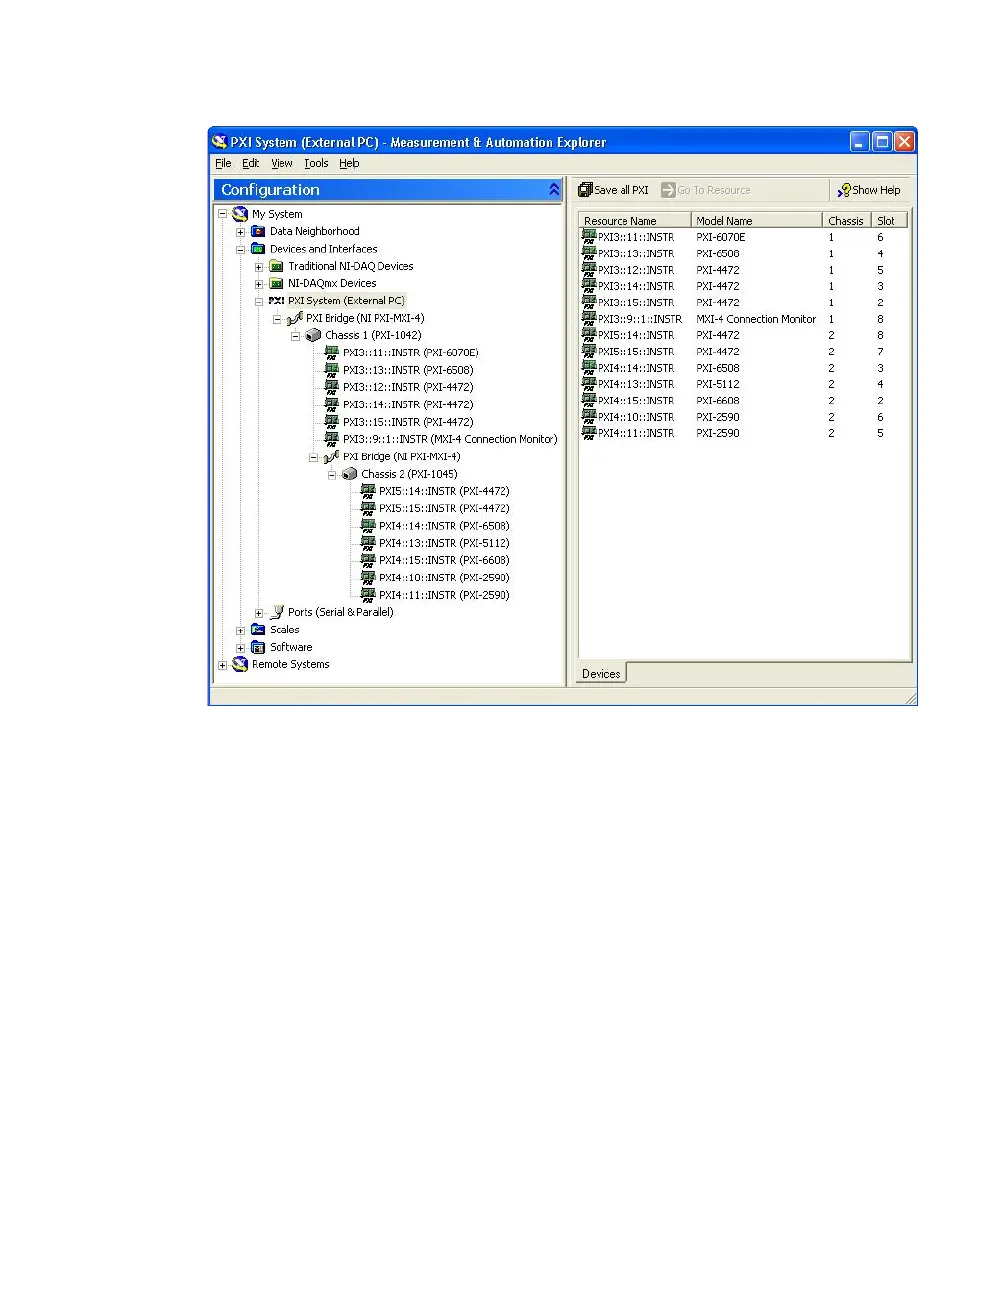
Task: Click the NI-DAQmx Devices icon
Action: (277, 283)
